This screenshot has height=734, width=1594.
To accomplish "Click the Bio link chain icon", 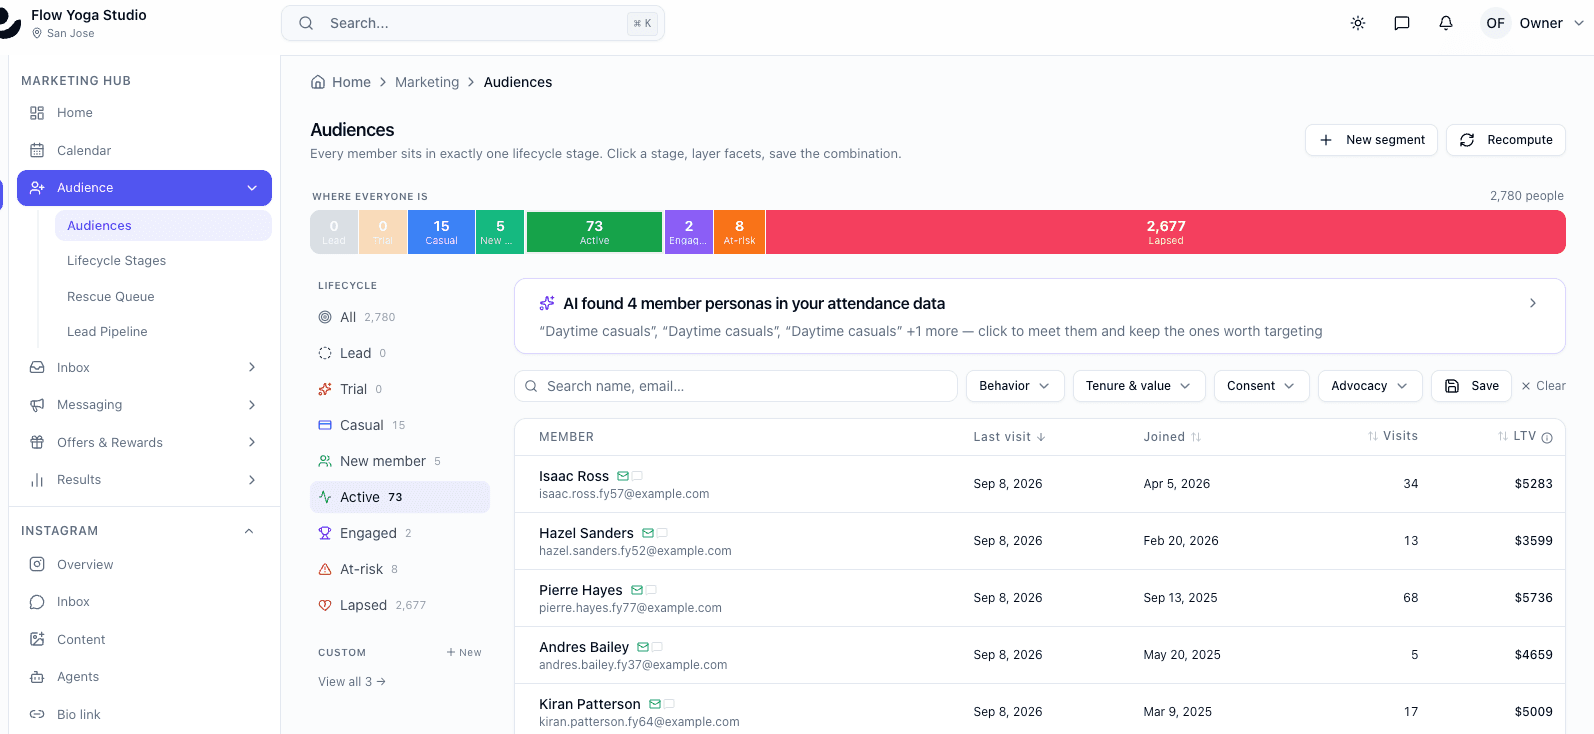I will [37, 714].
